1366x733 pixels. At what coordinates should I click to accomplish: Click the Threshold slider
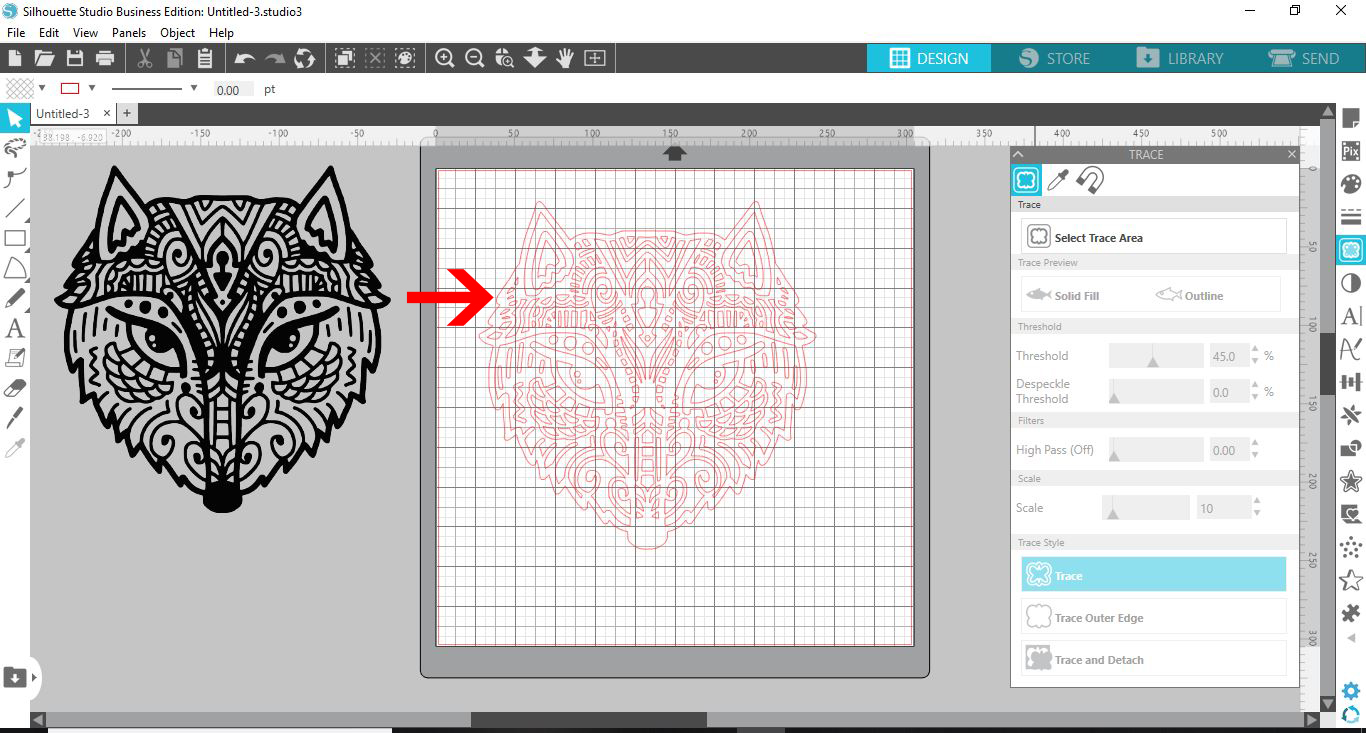click(x=1156, y=356)
